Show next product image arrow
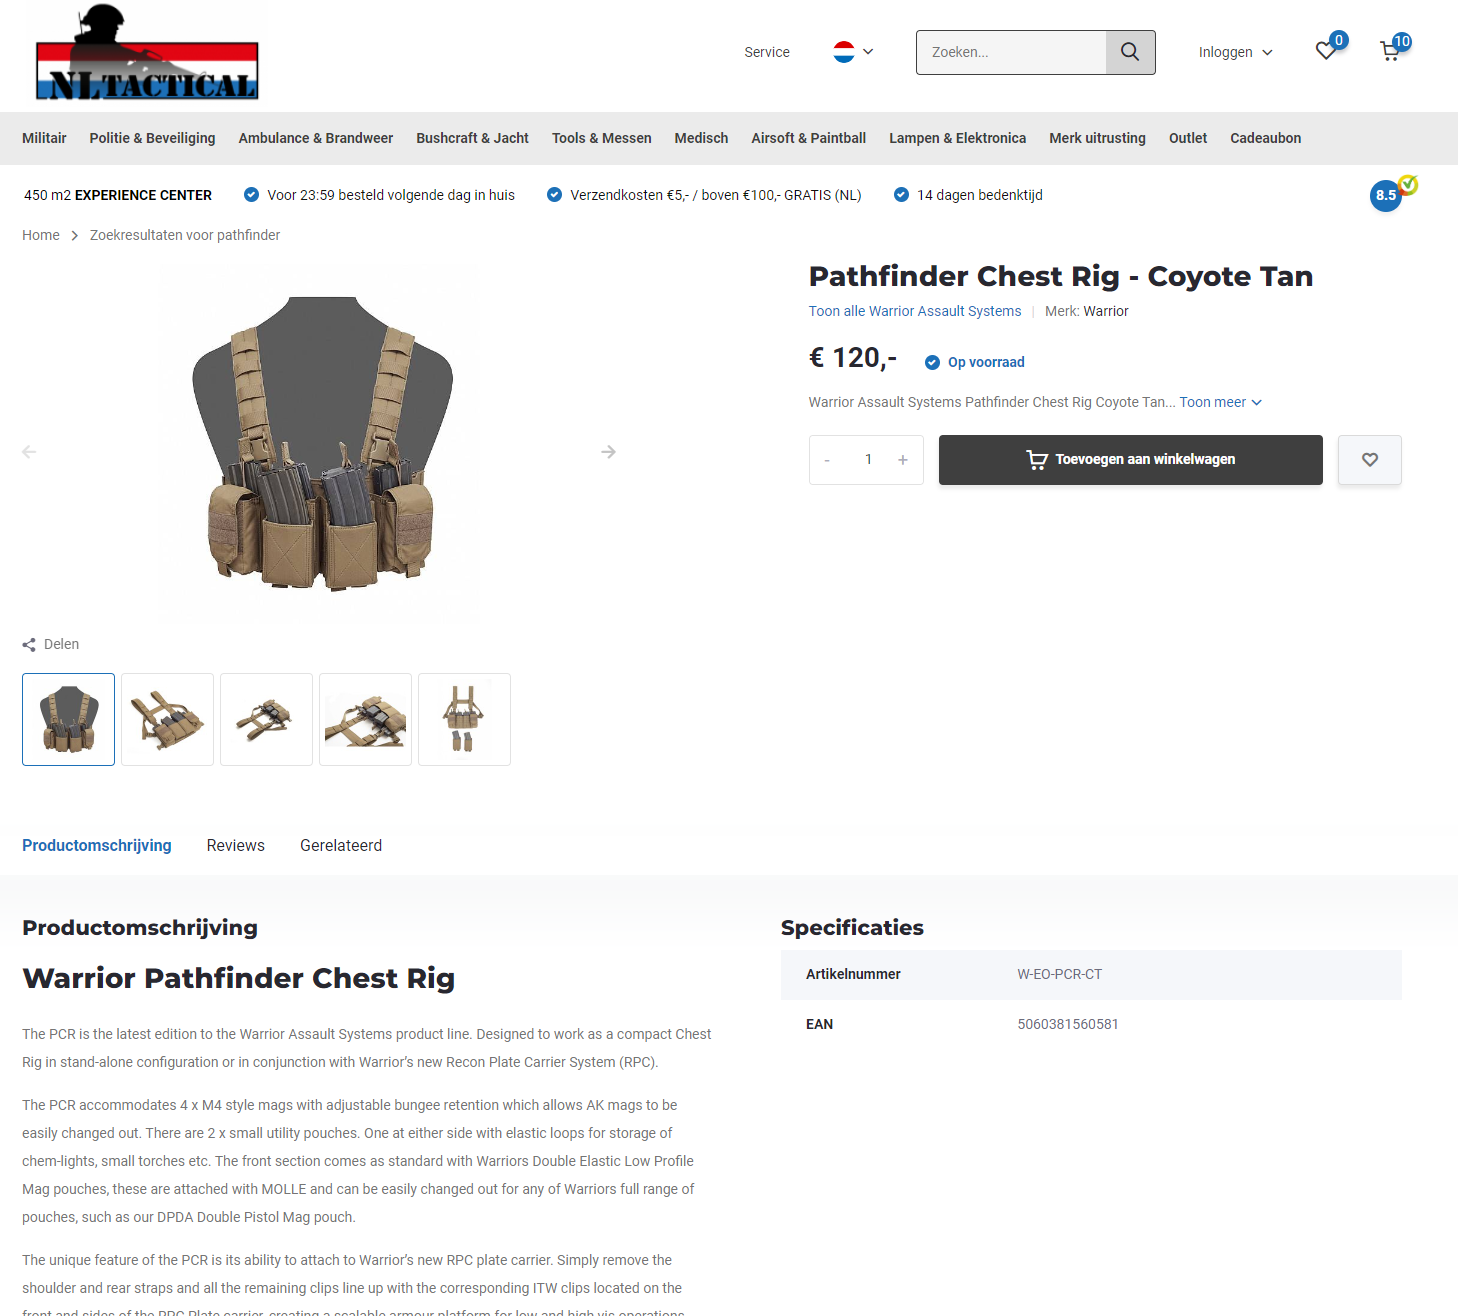Image resolution: width=1458 pixels, height=1316 pixels. pyautogui.click(x=608, y=452)
